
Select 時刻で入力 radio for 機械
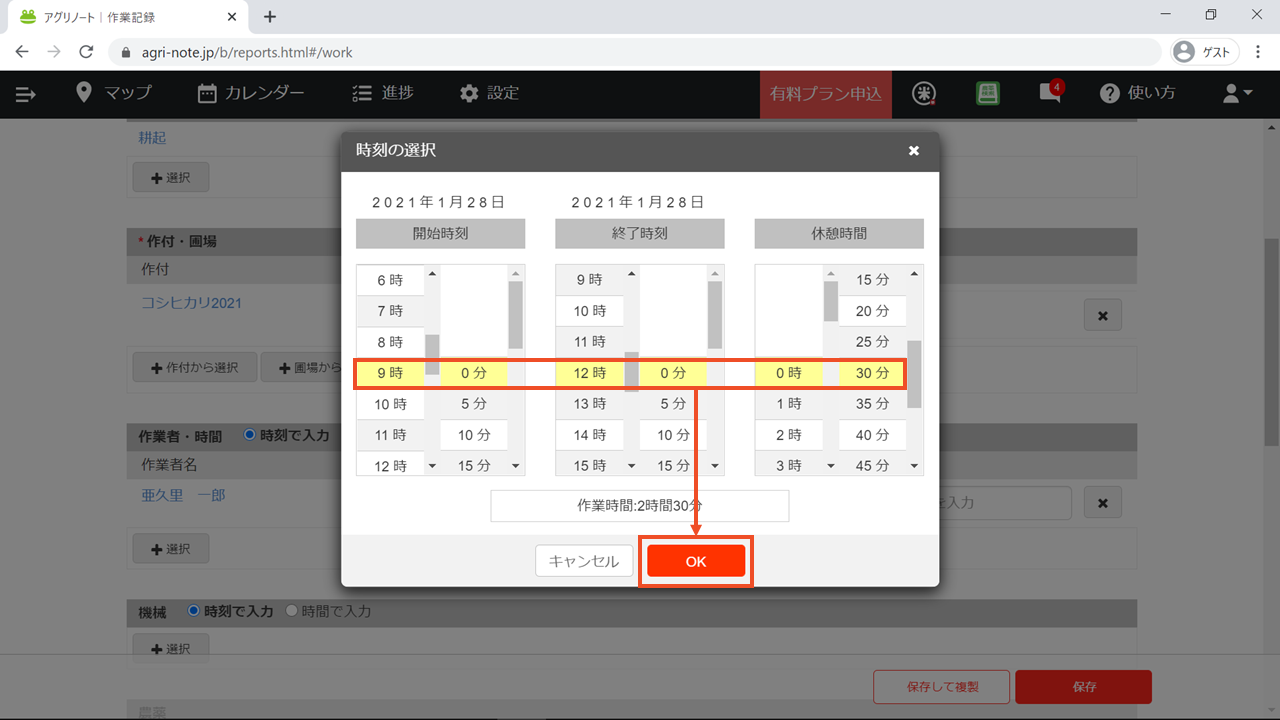pyautogui.click(x=195, y=610)
